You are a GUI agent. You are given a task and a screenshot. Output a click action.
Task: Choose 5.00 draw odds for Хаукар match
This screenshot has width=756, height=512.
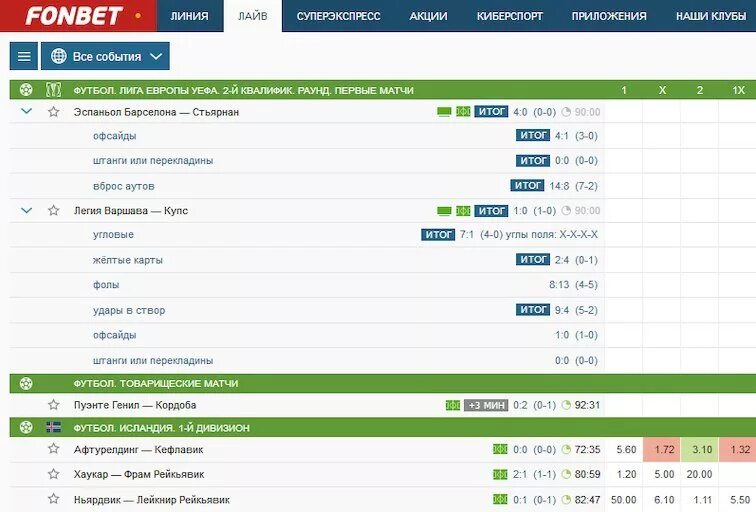(664, 474)
